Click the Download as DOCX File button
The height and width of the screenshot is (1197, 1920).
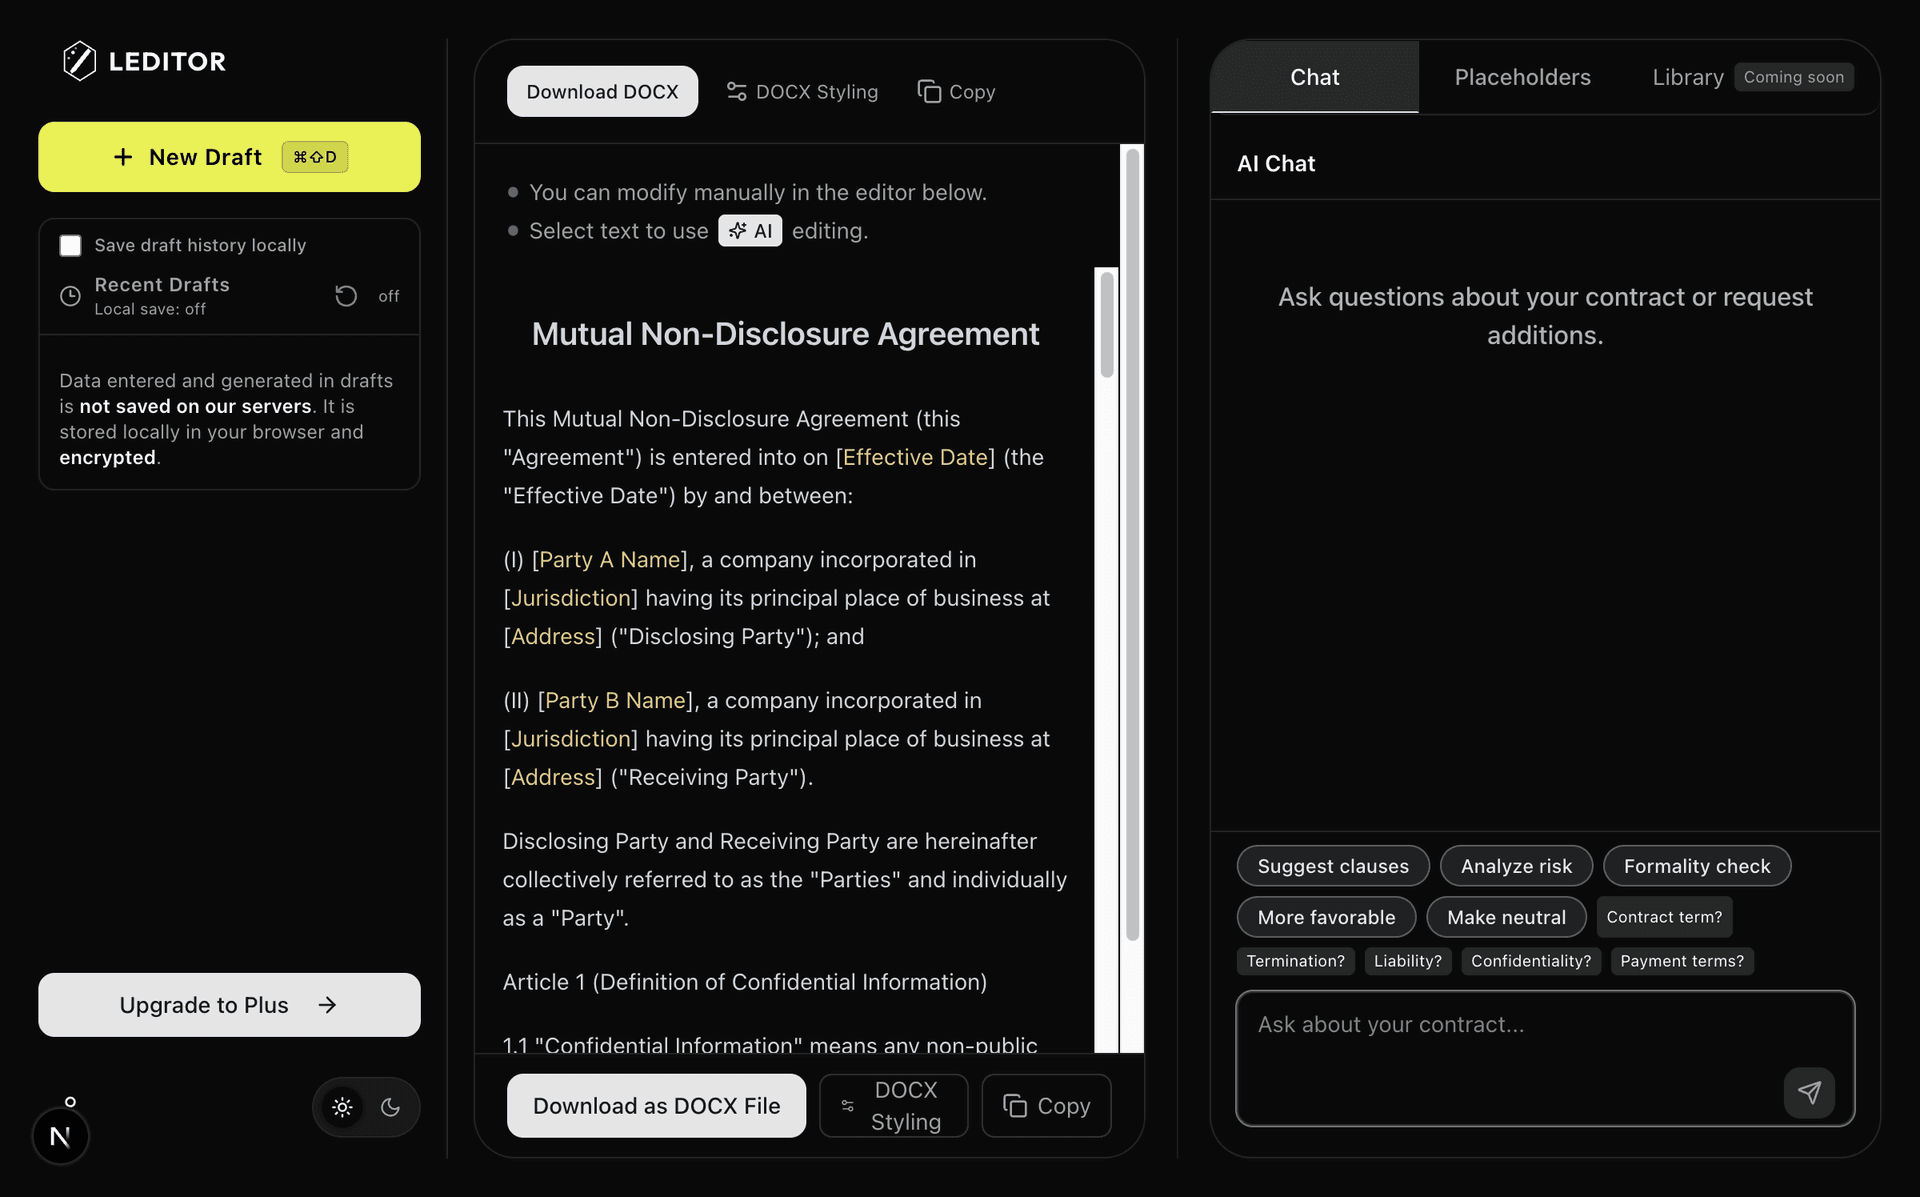pos(656,1106)
